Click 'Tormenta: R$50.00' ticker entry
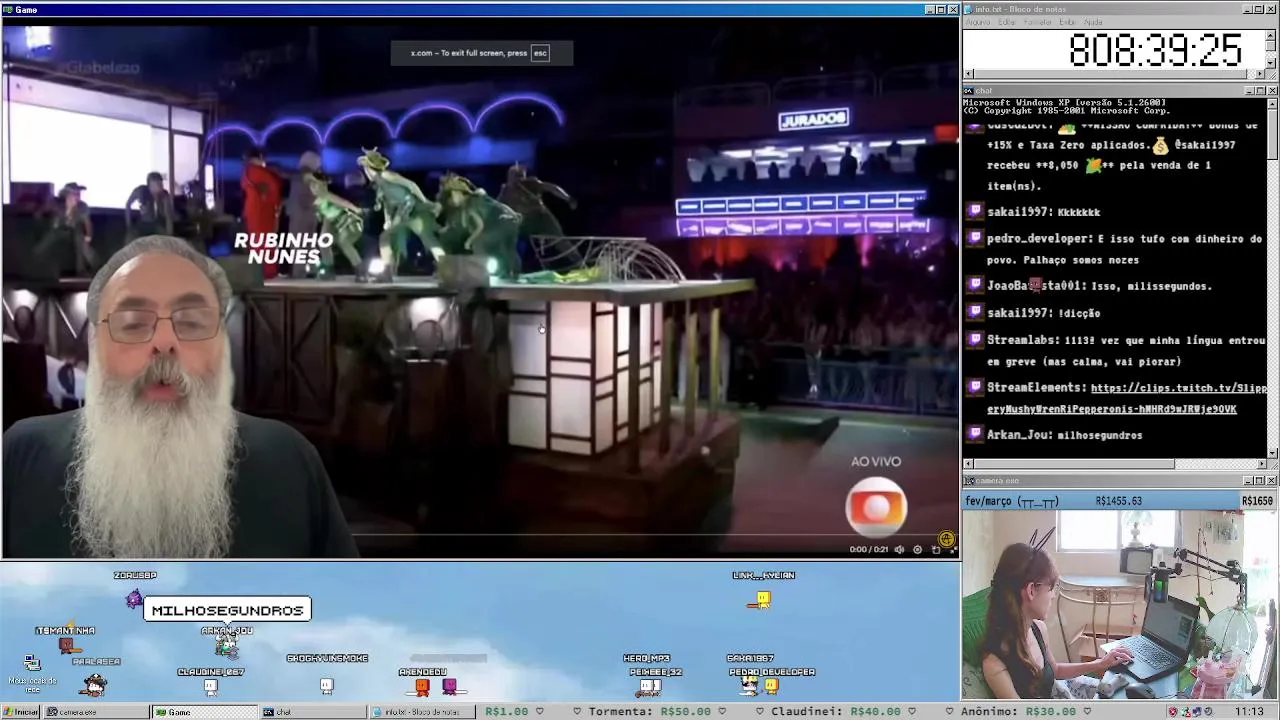 pos(649,712)
